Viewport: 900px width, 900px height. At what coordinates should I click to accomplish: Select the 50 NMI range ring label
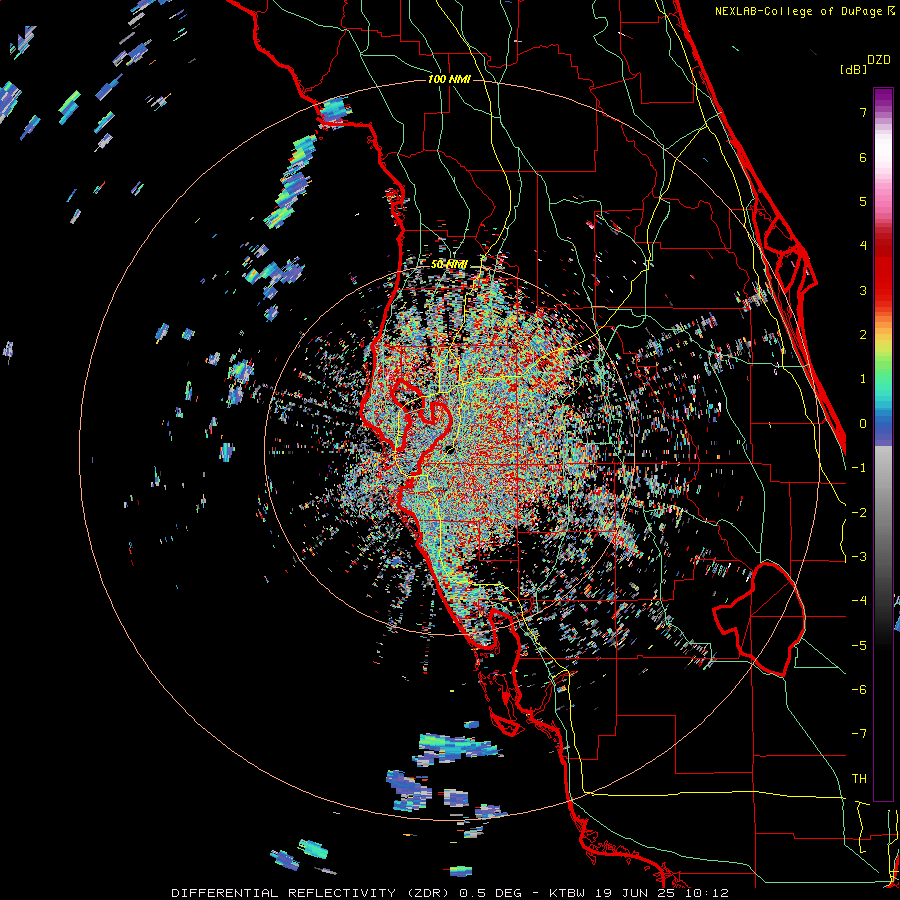(x=449, y=265)
